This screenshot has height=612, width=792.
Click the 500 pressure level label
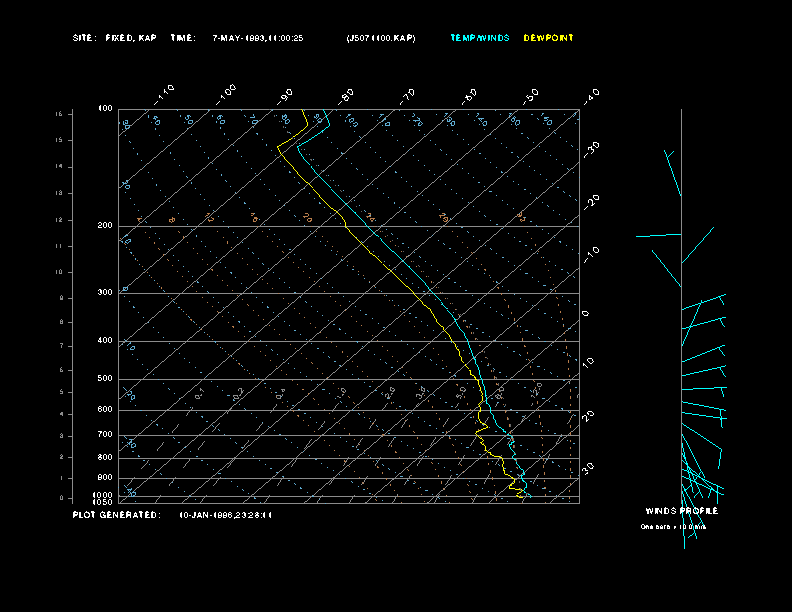(x=105, y=379)
